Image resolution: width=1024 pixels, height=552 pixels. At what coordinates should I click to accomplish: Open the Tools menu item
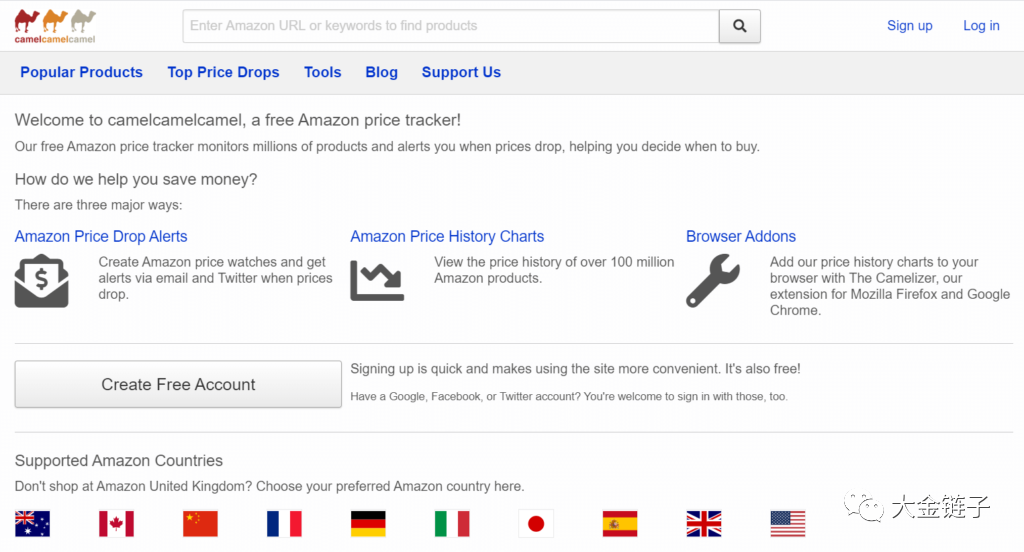tap(323, 72)
